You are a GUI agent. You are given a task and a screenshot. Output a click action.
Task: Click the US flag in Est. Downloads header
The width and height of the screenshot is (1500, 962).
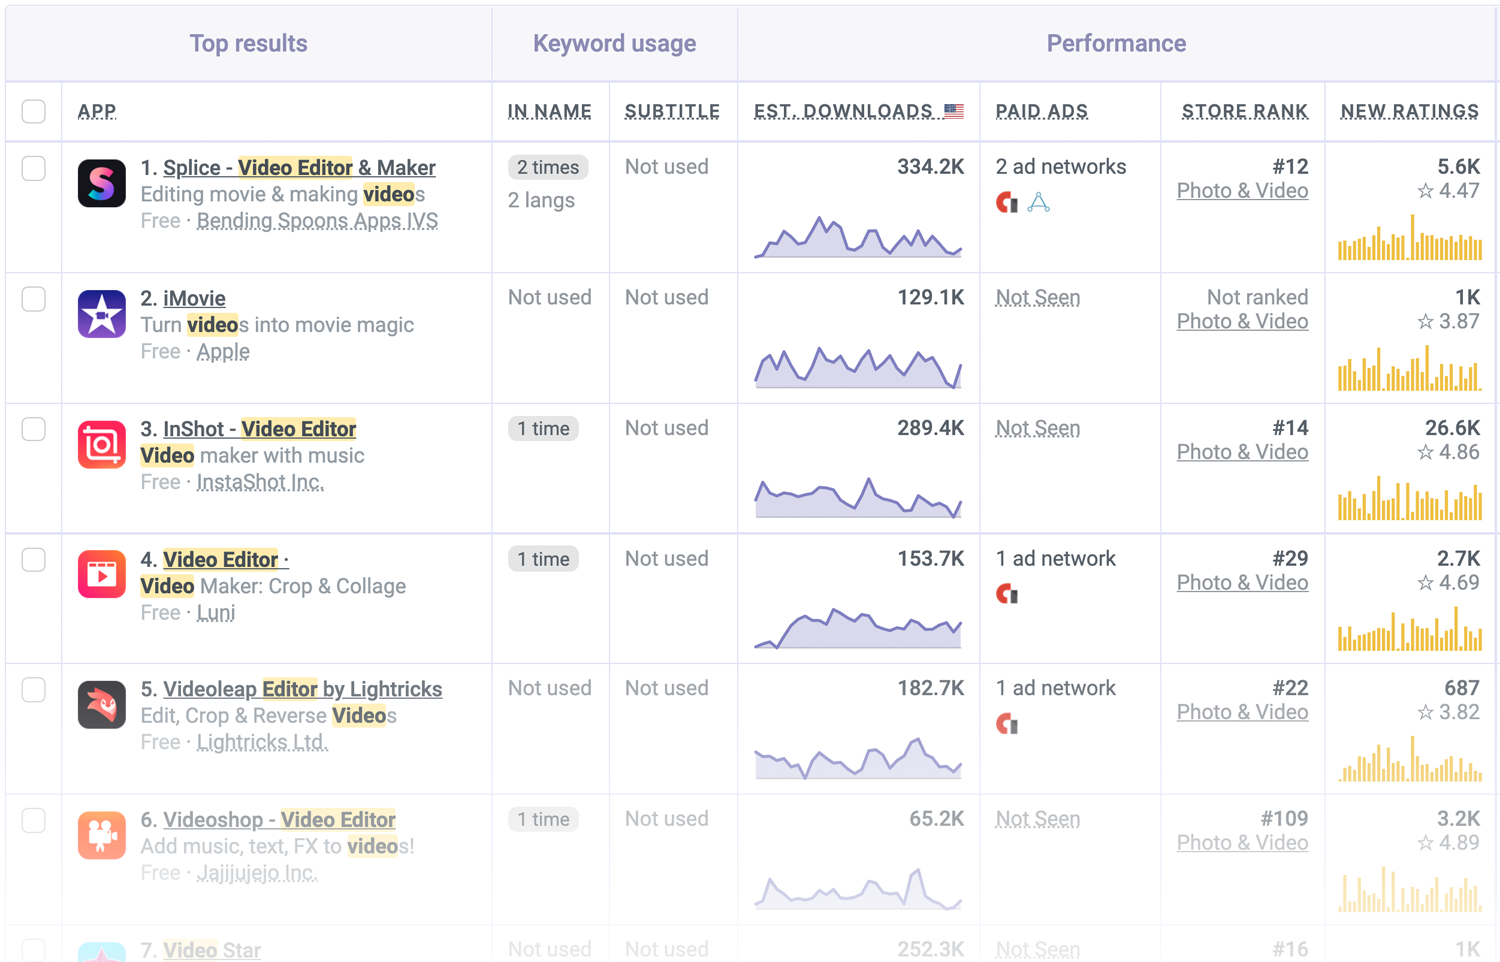point(954,111)
